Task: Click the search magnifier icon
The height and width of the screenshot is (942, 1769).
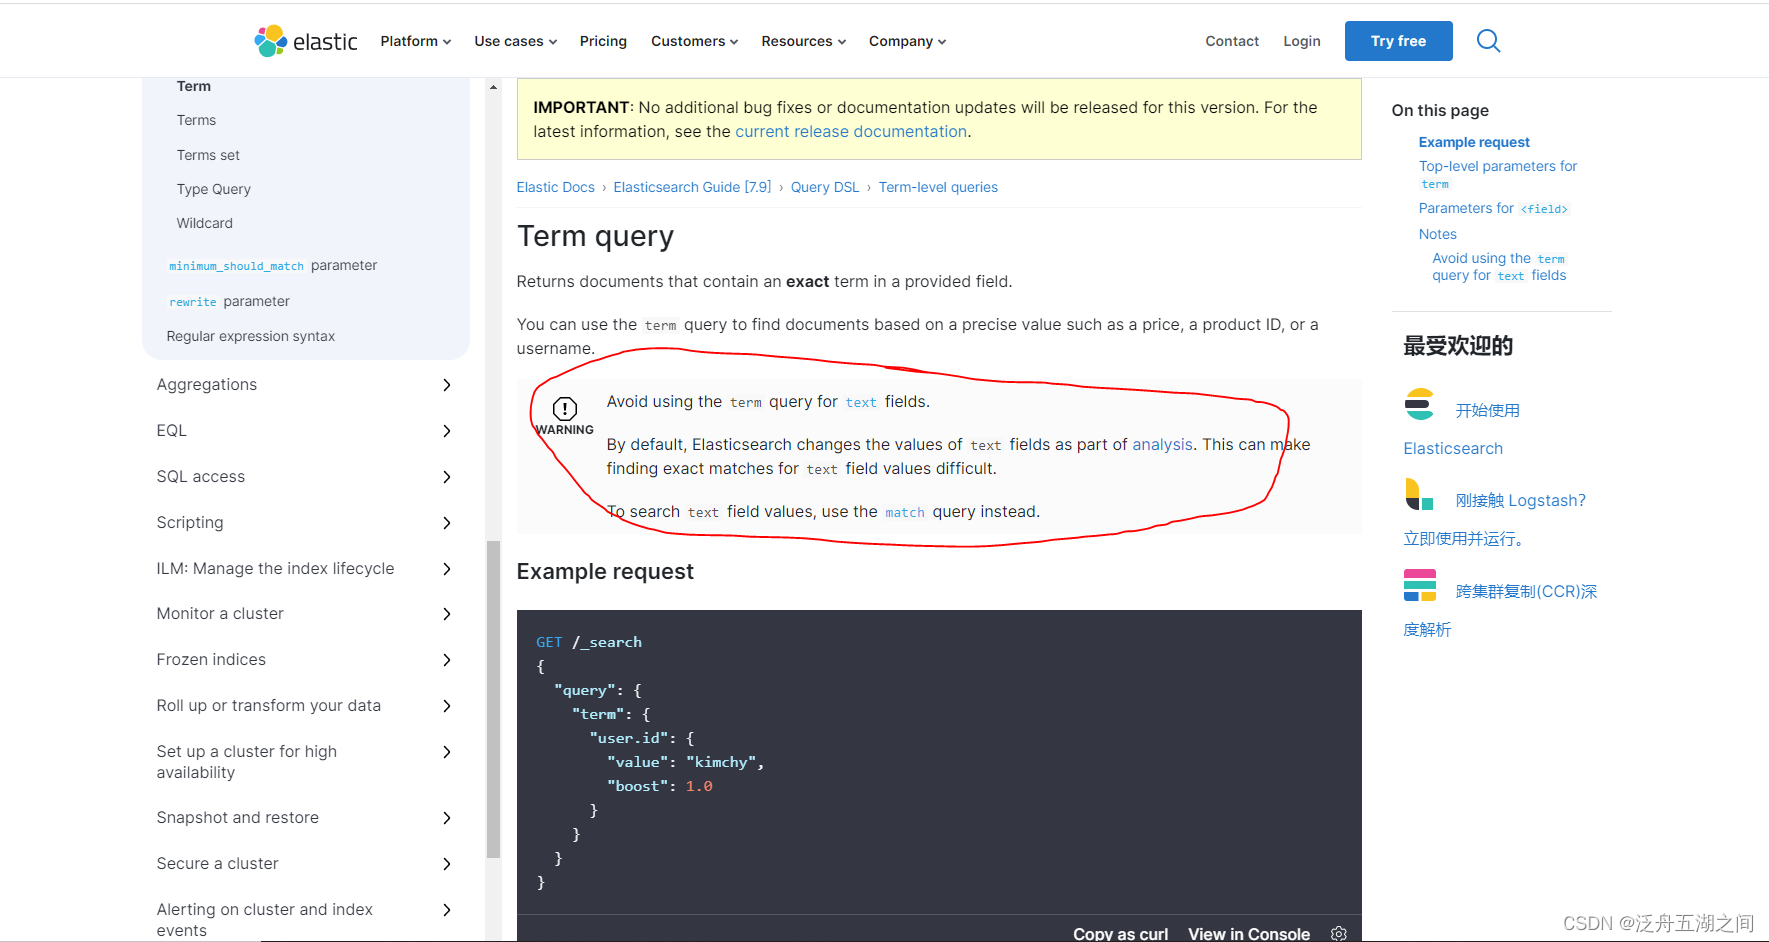Action: pyautogui.click(x=1488, y=41)
